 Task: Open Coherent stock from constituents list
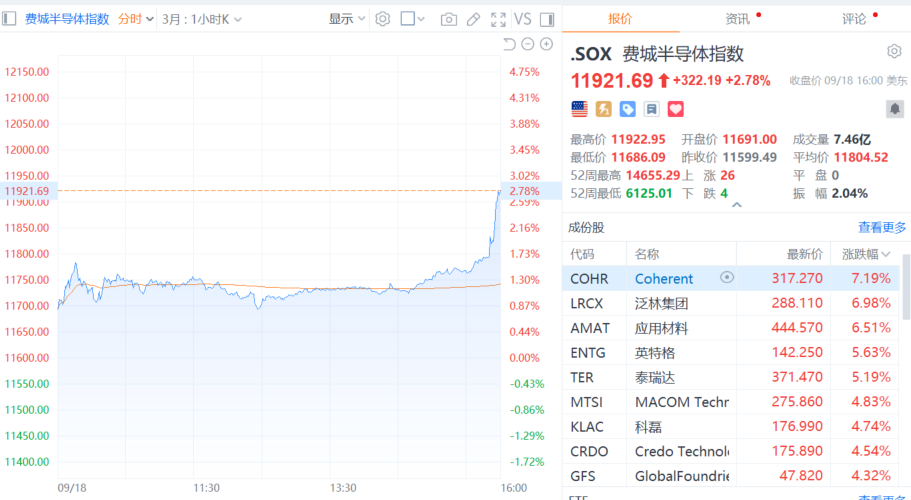click(663, 279)
